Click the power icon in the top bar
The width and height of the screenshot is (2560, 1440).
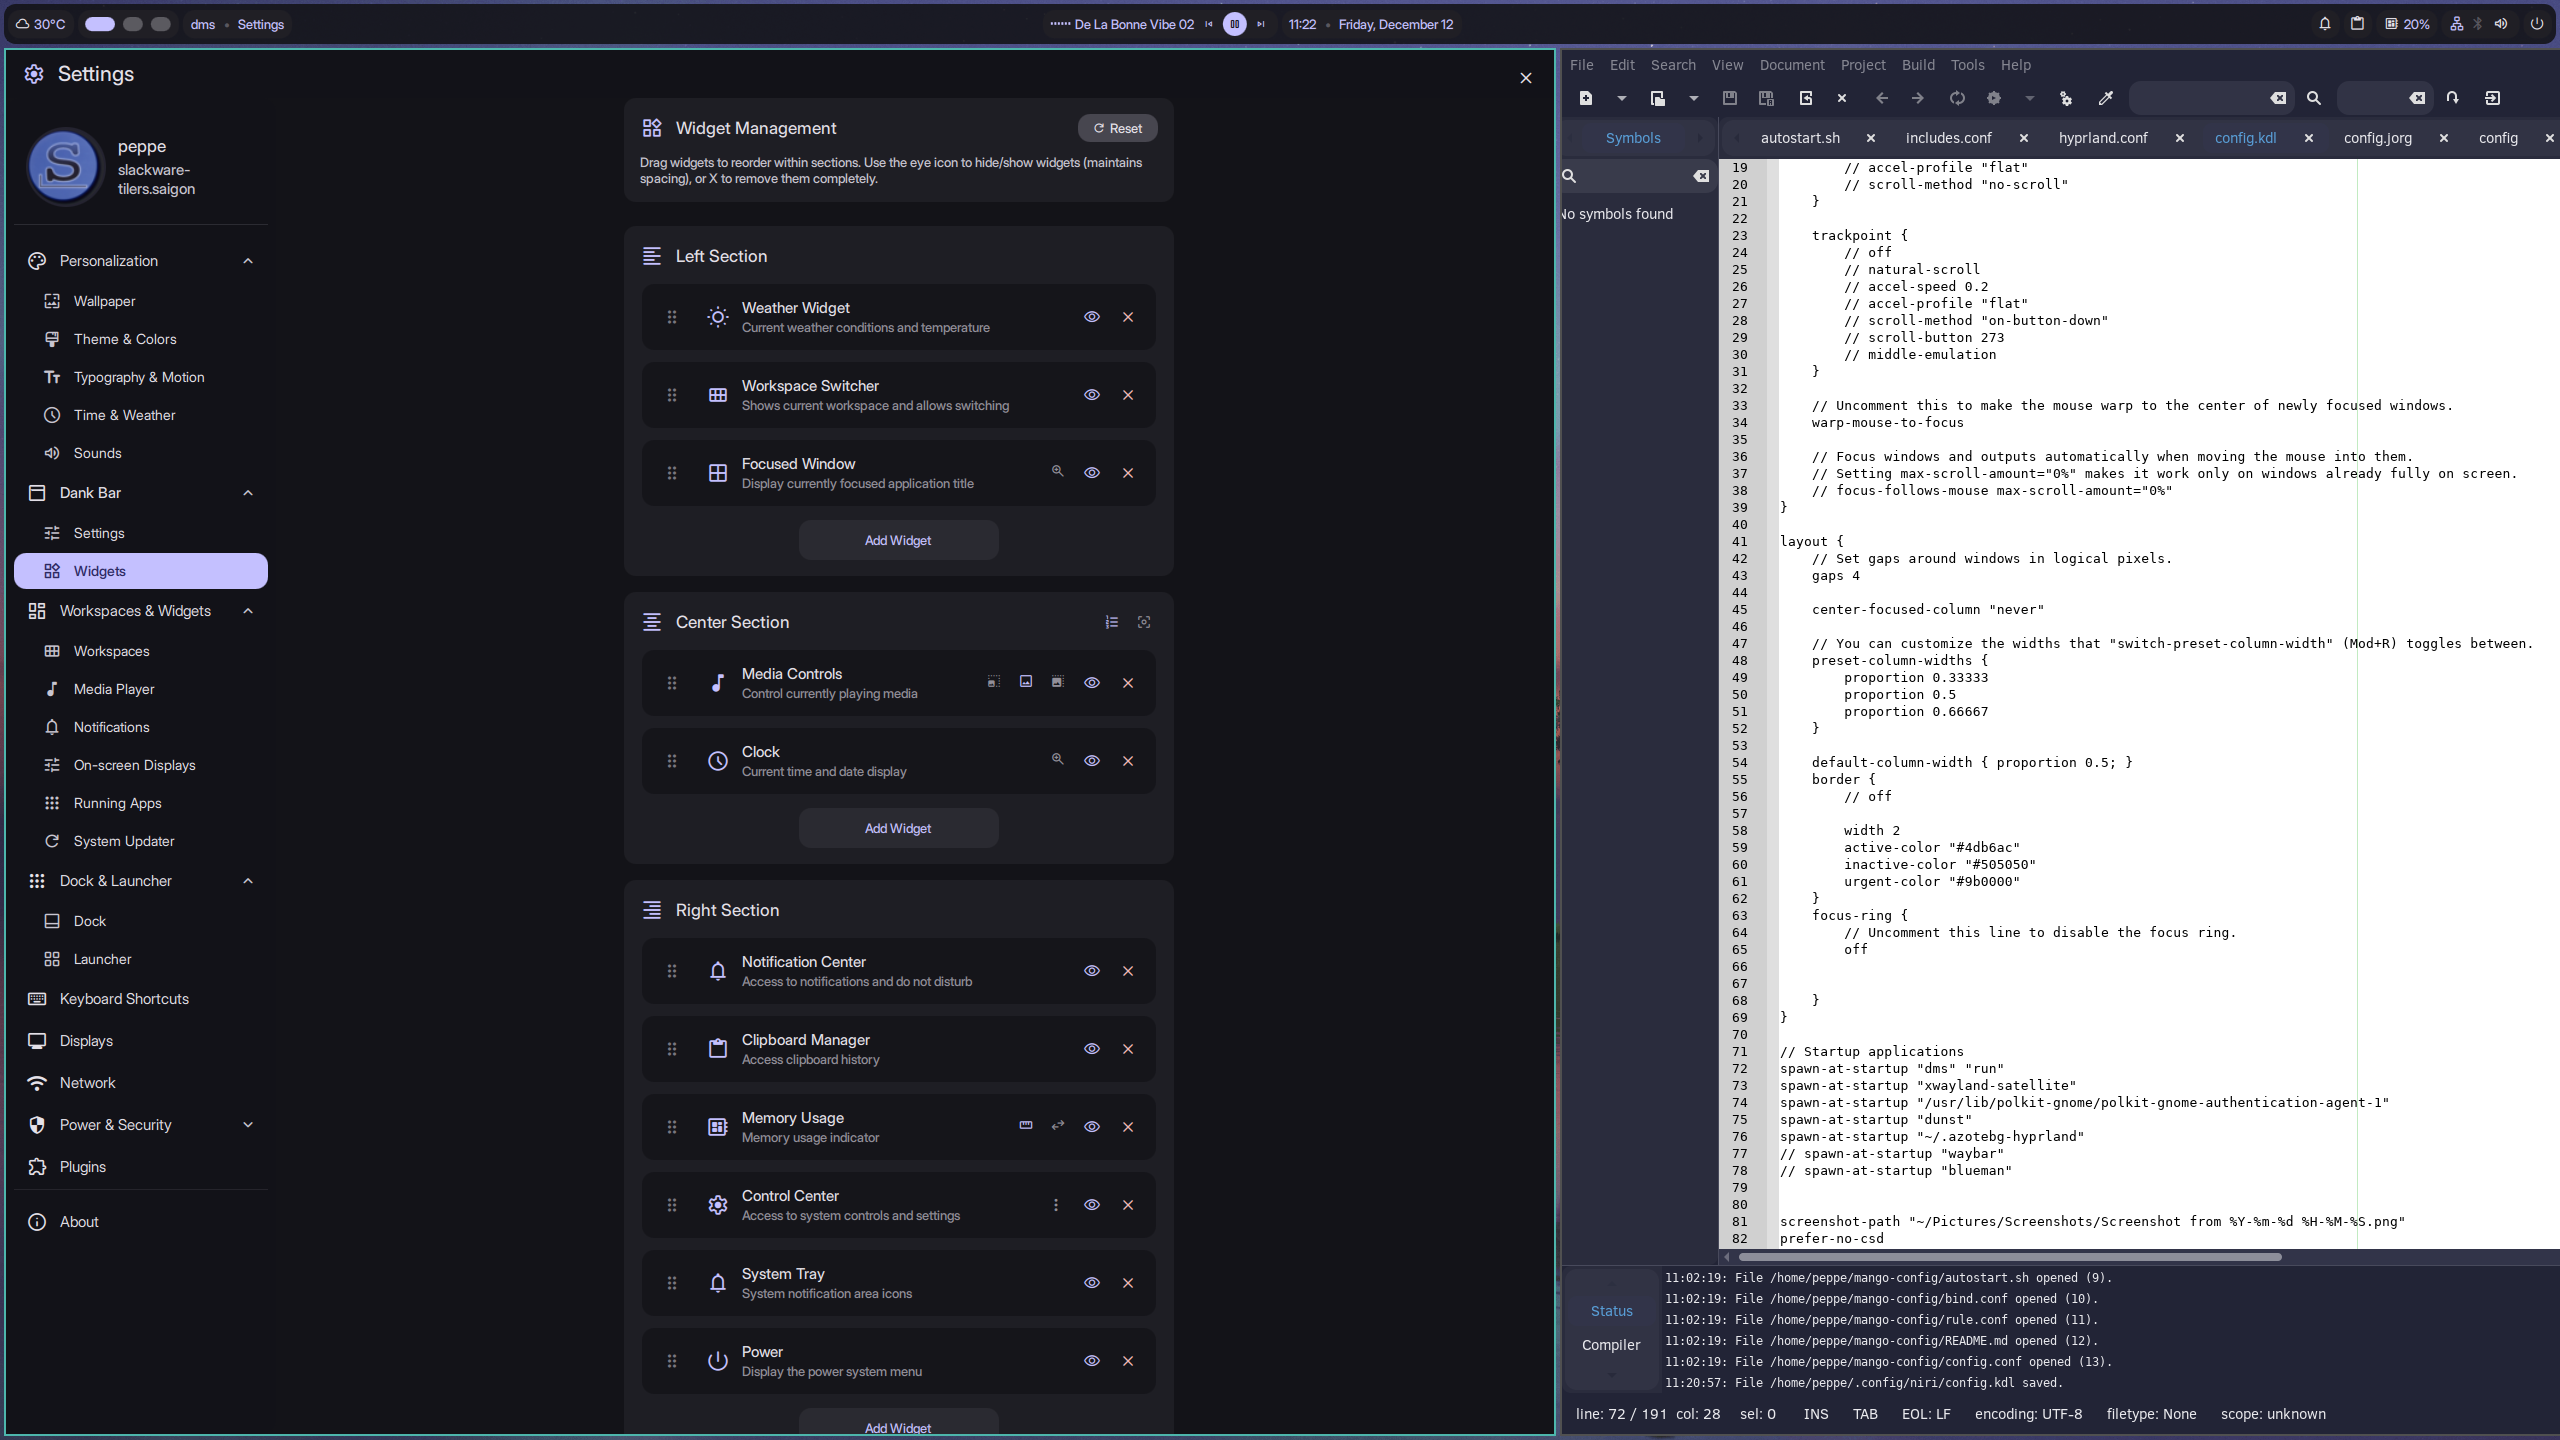click(x=2536, y=24)
